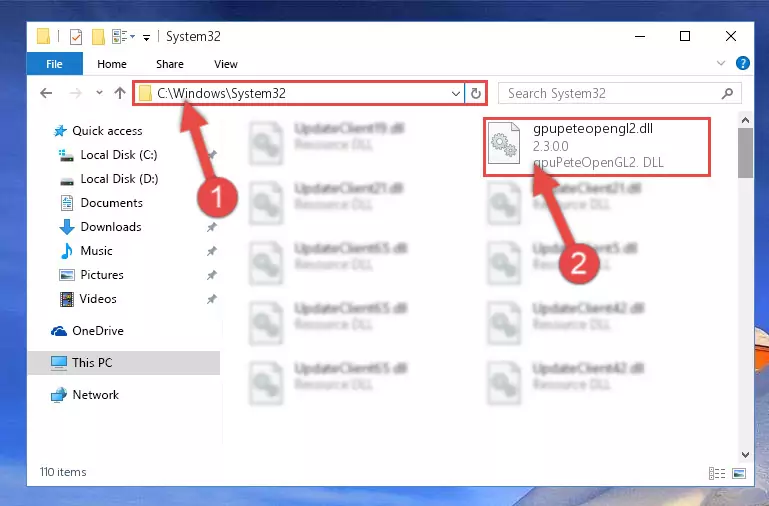Click the gpupeteopengl2.dll gear file icon
Image resolution: width=769 pixels, height=506 pixels.
pyautogui.click(x=504, y=143)
